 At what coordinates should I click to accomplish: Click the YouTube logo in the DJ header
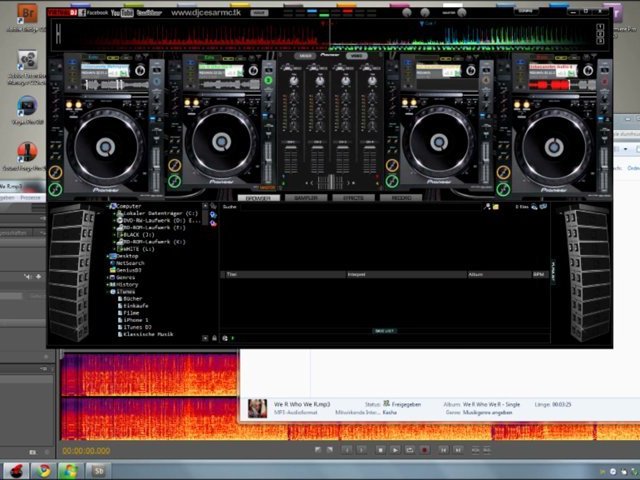[122, 14]
